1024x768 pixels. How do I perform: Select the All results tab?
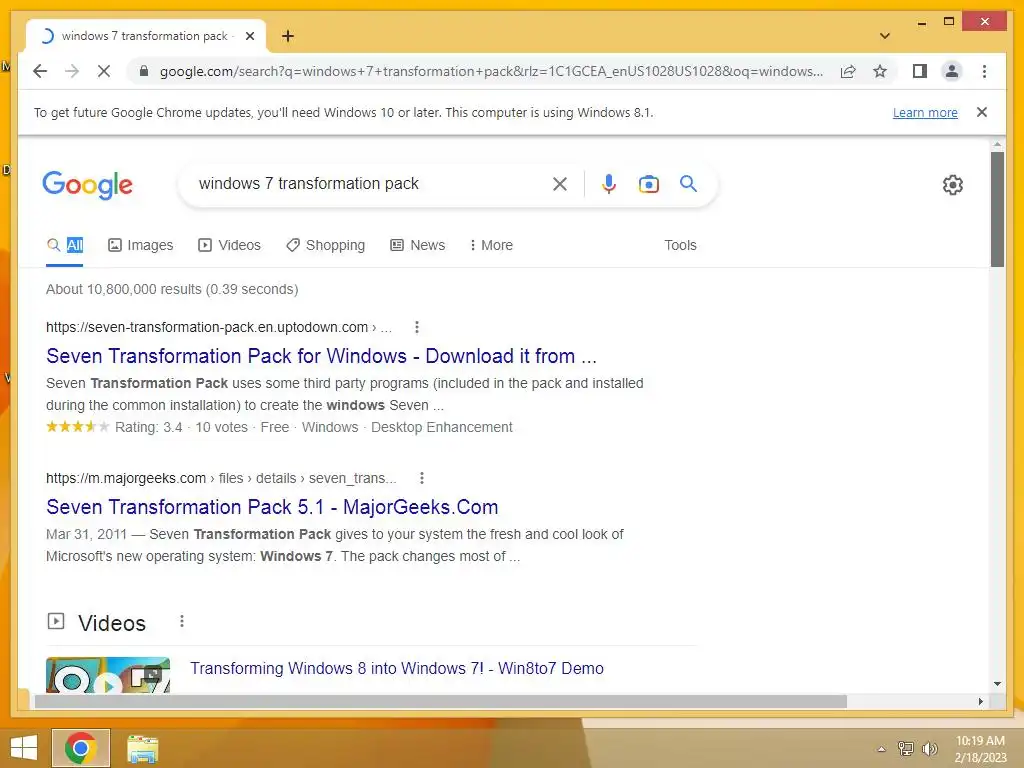(65, 246)
